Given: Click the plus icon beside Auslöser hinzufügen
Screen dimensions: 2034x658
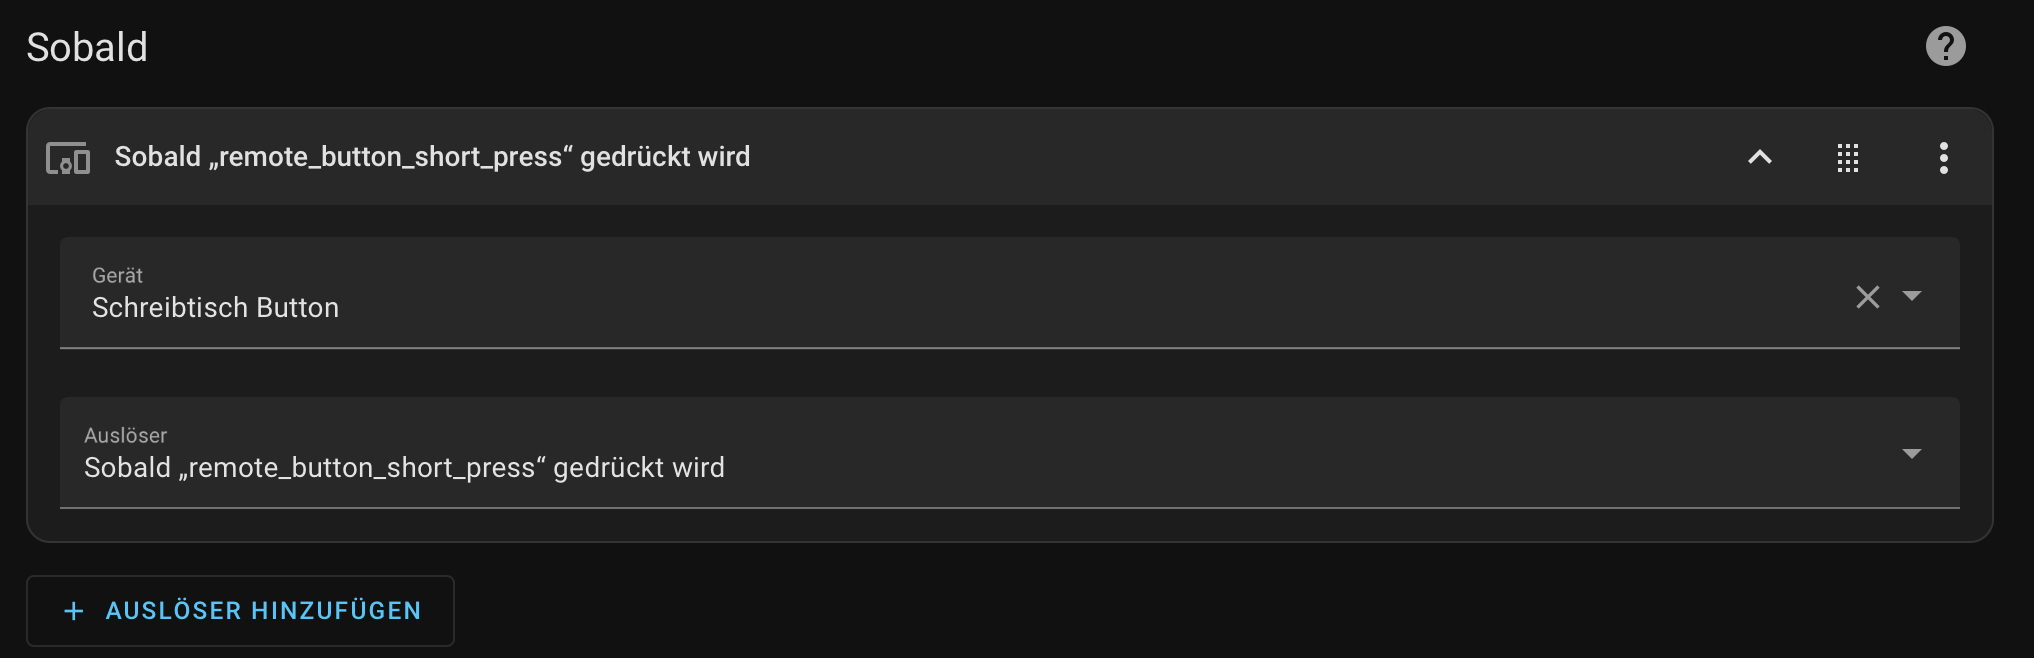Looking at the screenshot, I should click(74, 611).
